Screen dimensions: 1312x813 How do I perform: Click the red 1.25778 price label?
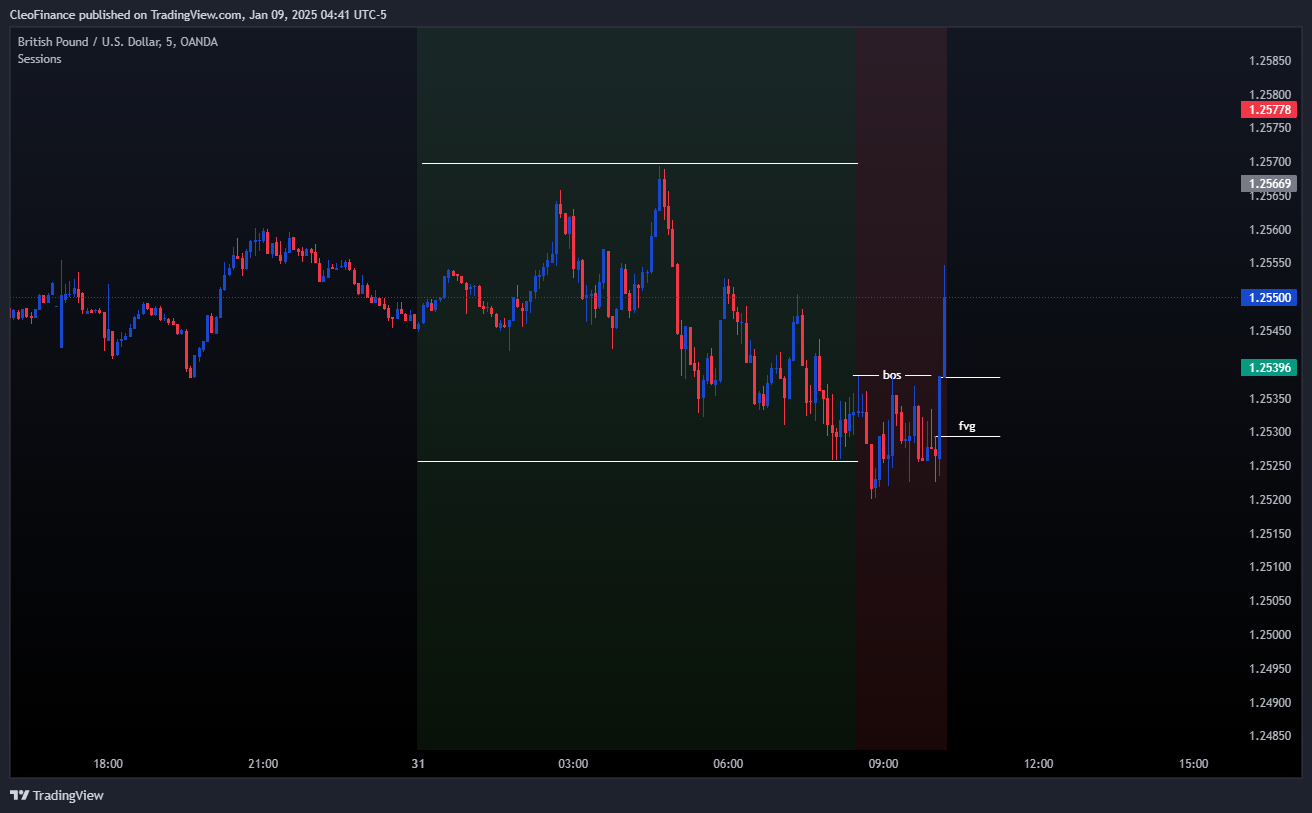pyautogui.click(x=1268, y=109)
